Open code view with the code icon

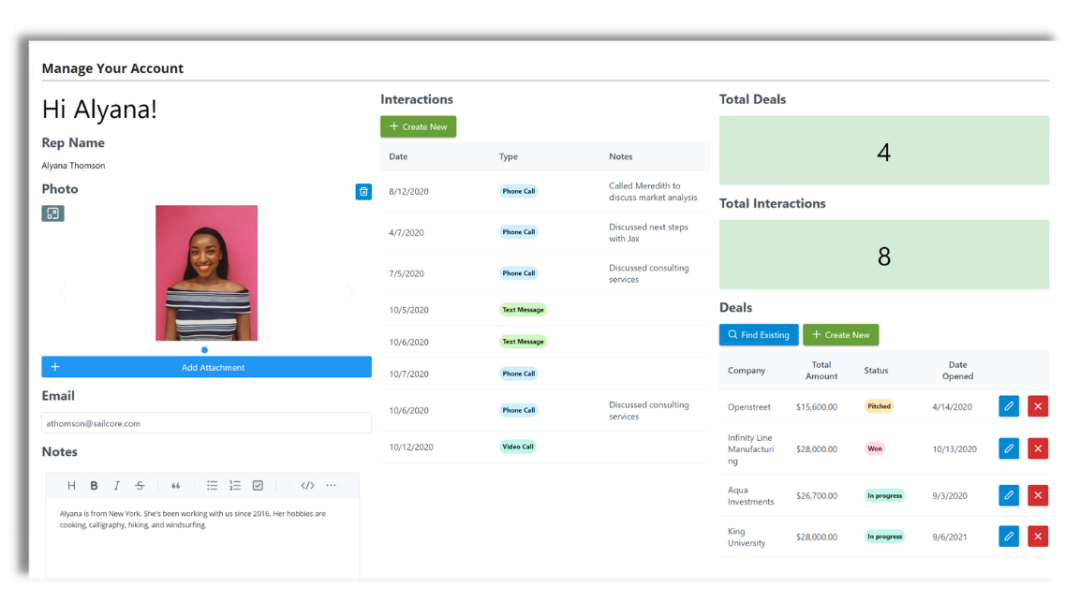pyautogui.click(x=307, y=485)
